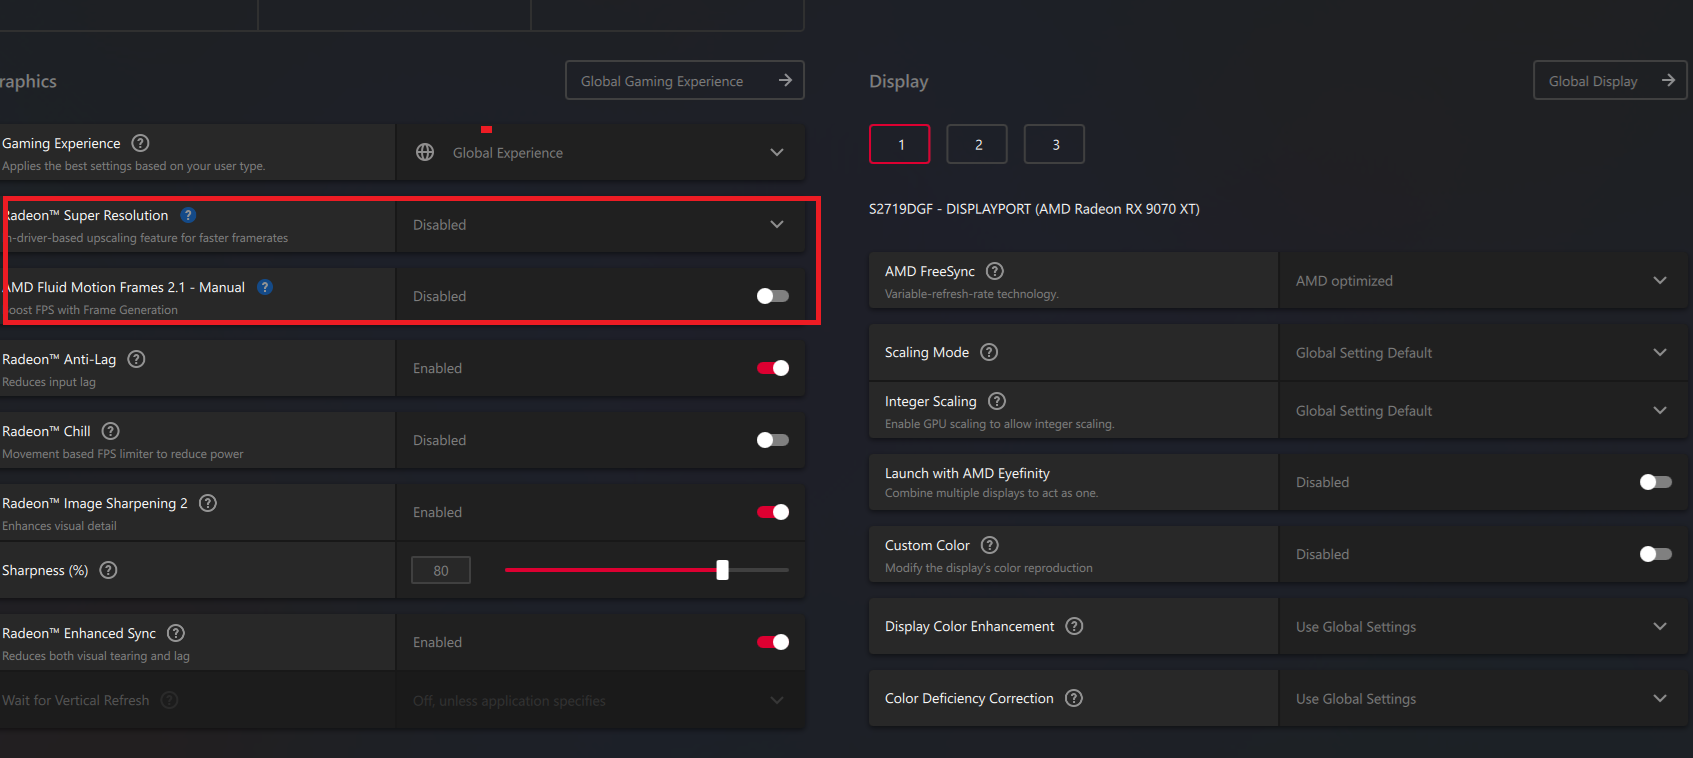1693x758 pixels.
Task: Enable AMD Fluid Motion Frames toggle
Action: point(772,296)
